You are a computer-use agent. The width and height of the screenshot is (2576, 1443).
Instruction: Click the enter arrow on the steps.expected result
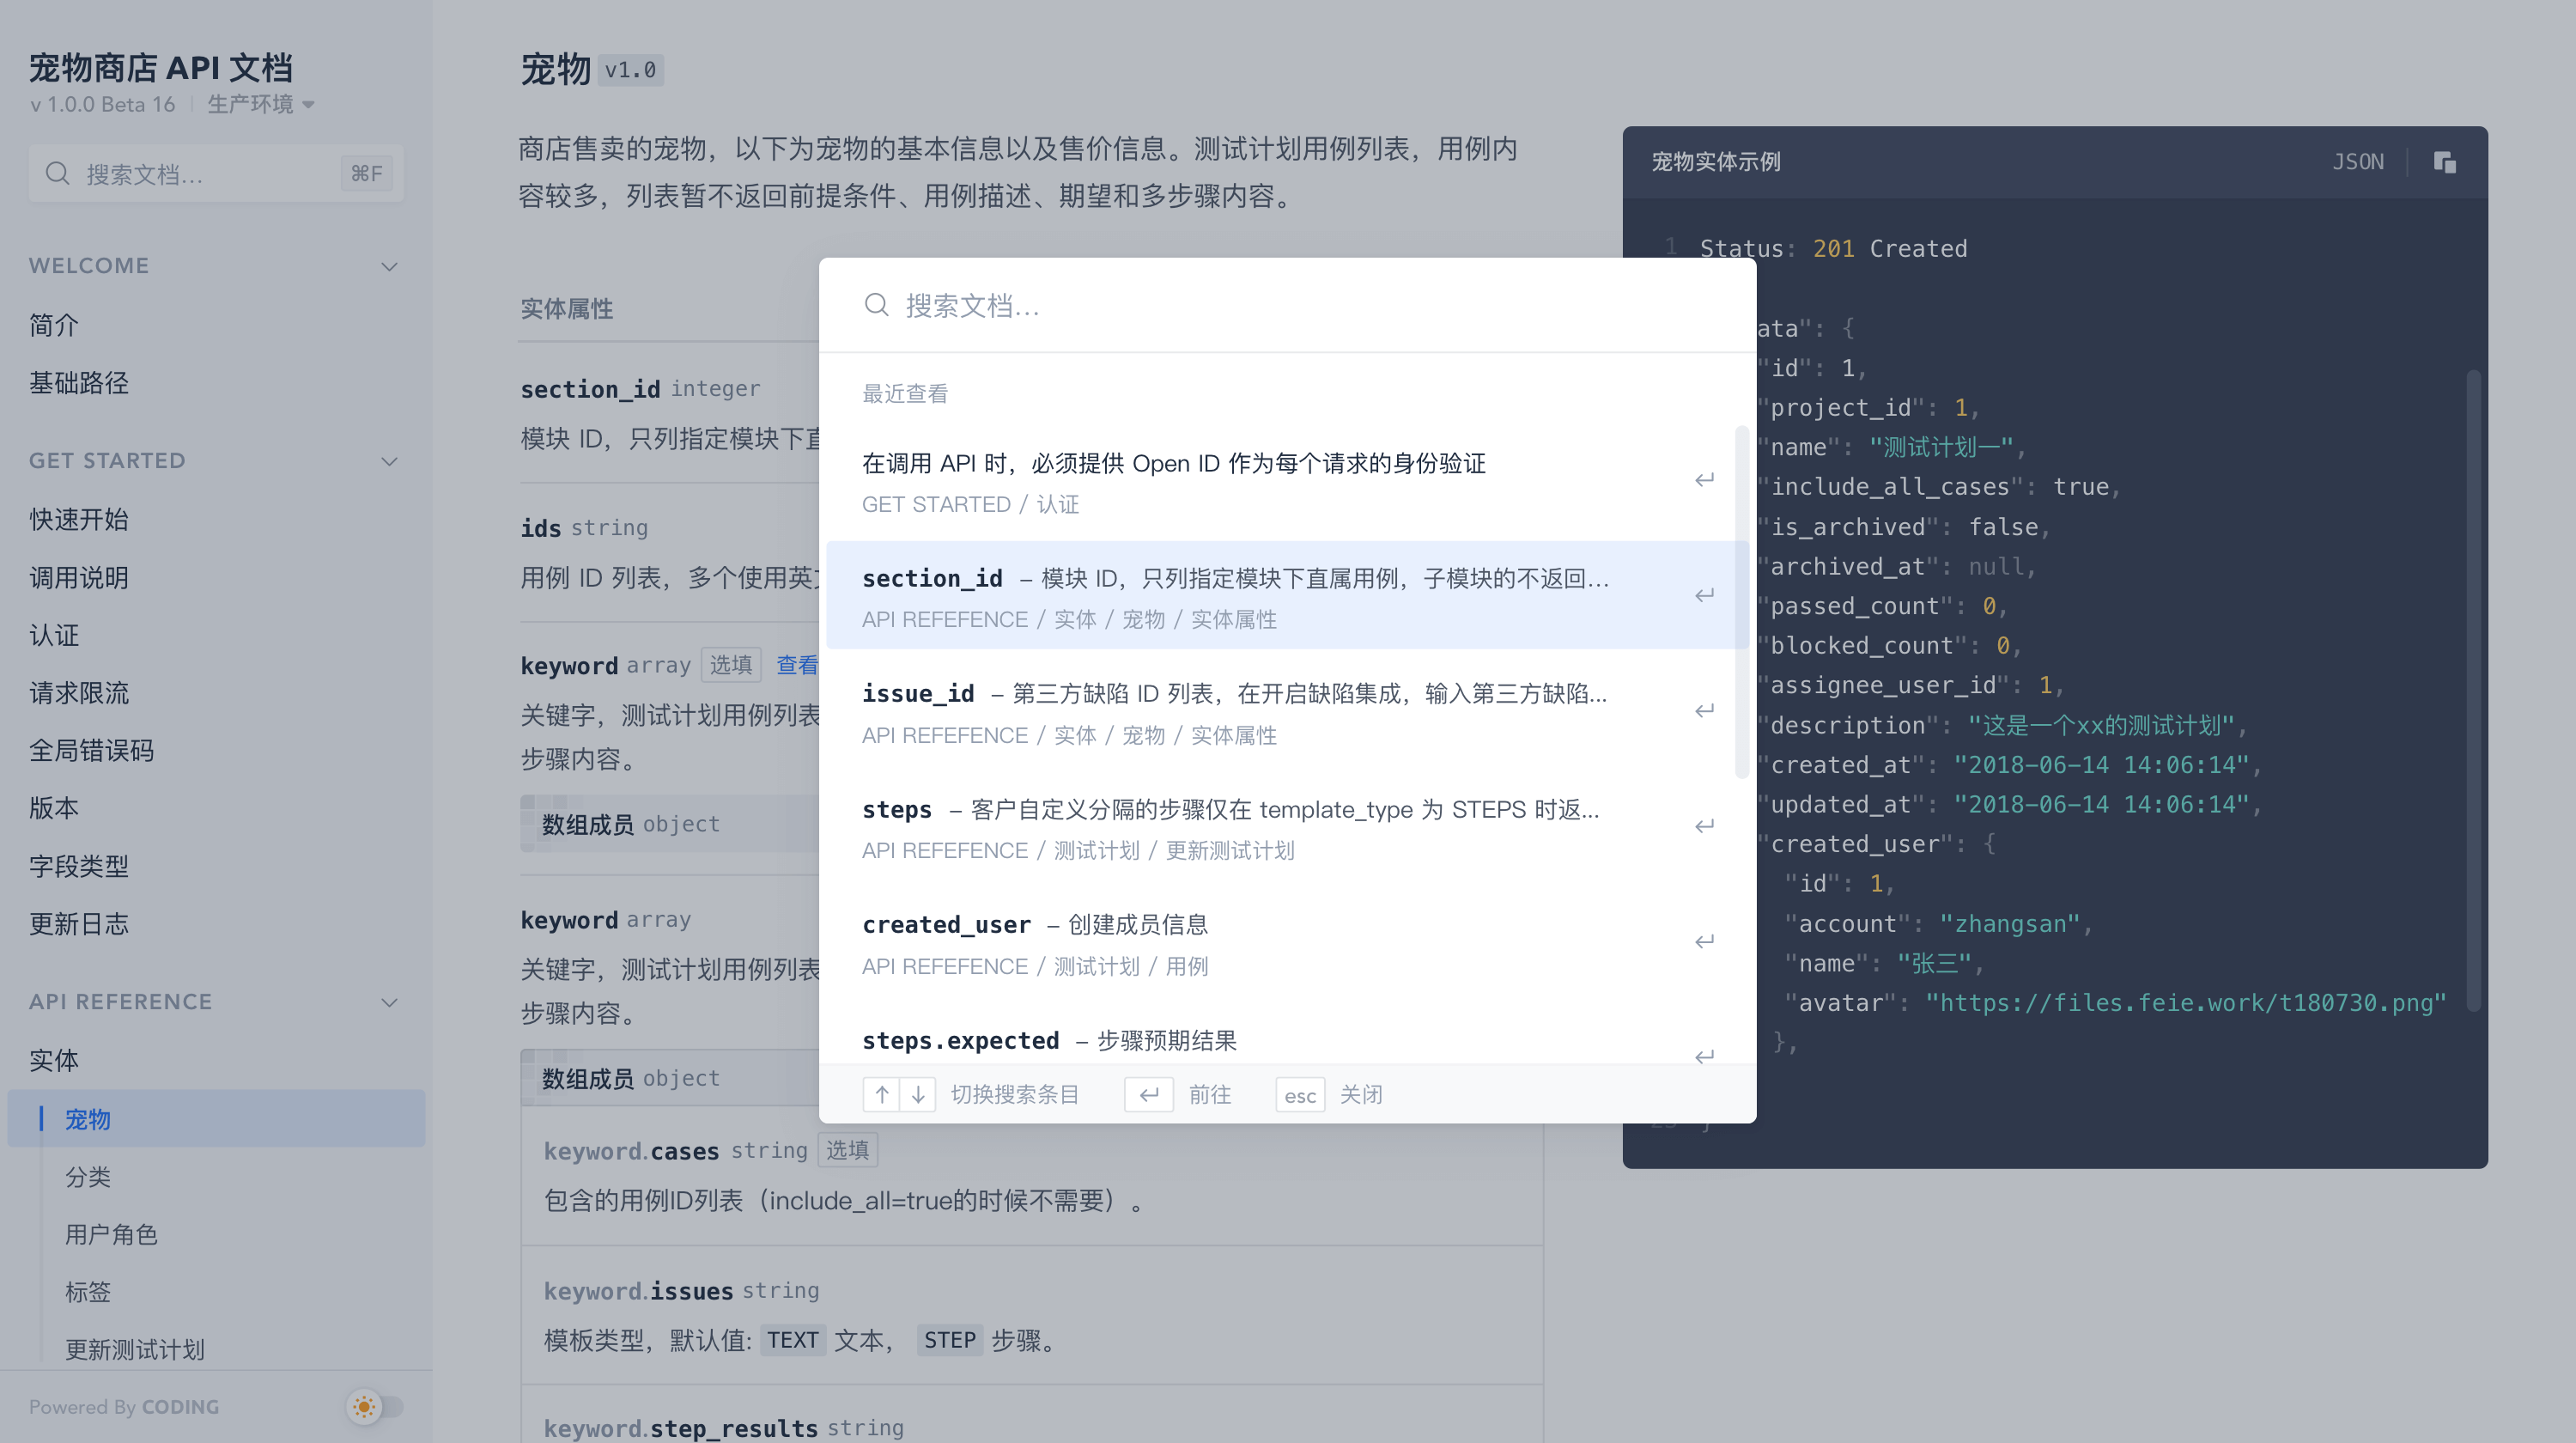[1704, 1056]
